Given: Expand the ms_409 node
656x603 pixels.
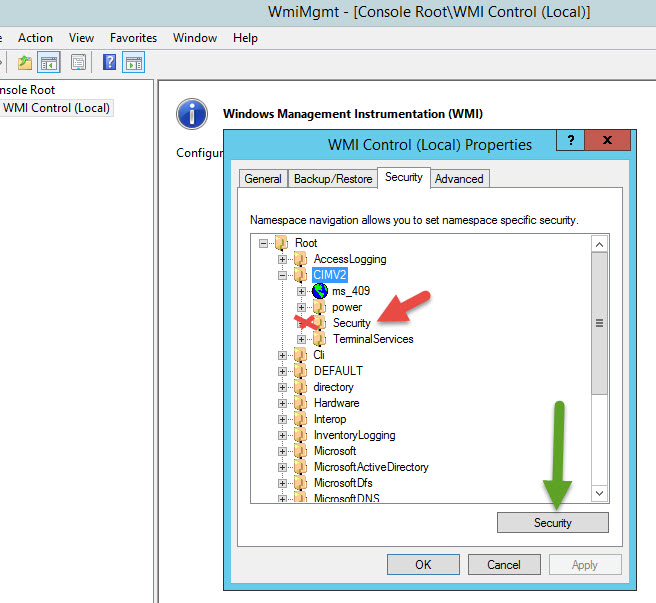Looking at the screenshot, I should pyautogui.click(x=302, y=291).
